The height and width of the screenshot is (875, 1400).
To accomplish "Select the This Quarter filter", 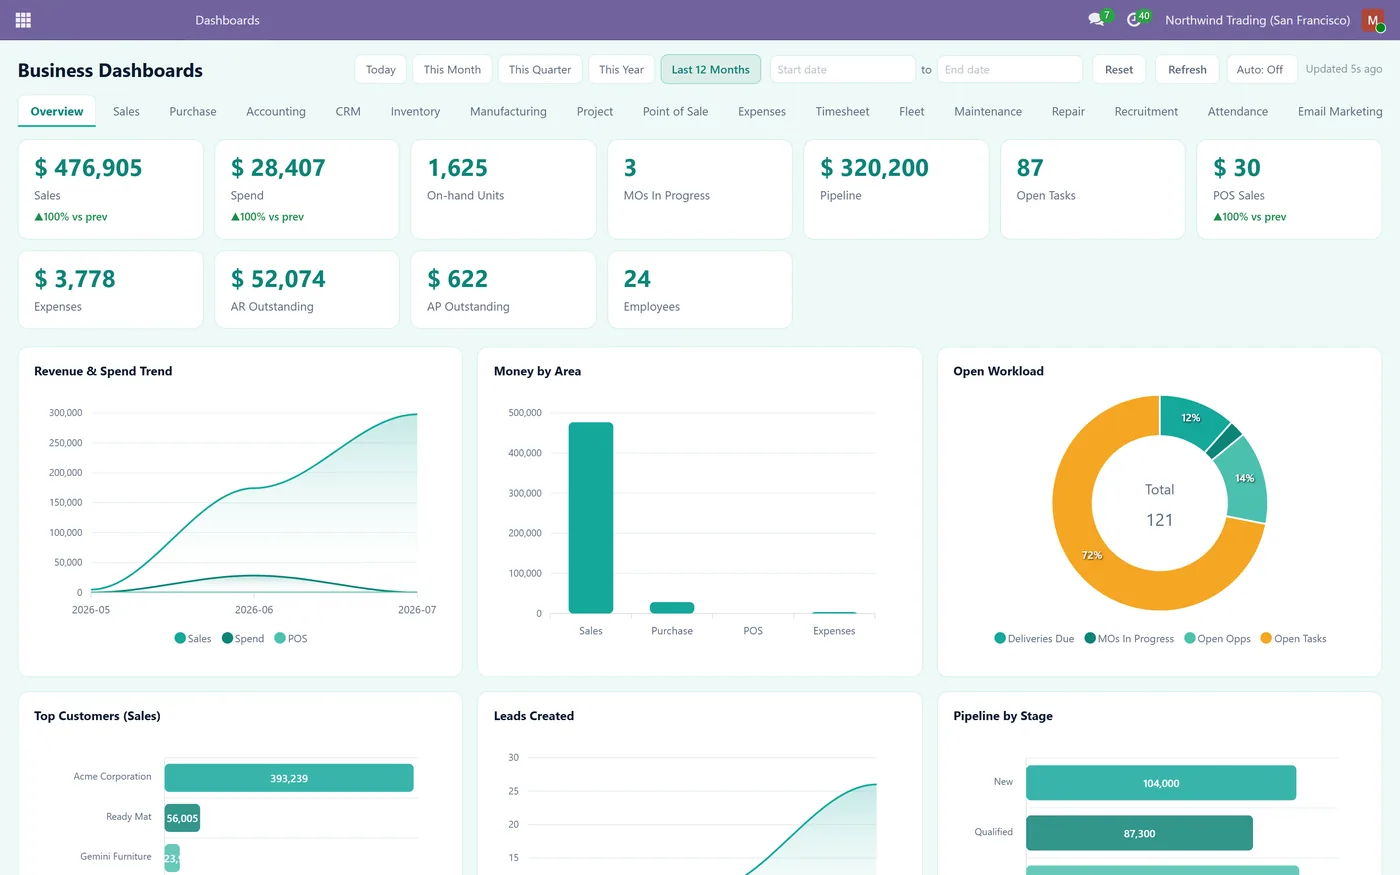I will pos(540,69).
